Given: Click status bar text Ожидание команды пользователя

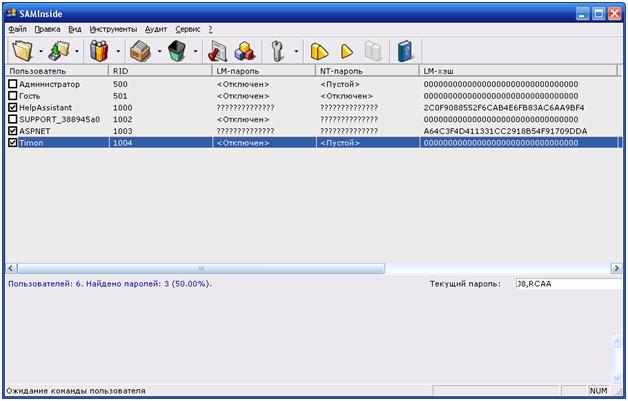Looking at the screenshot, I should pos(76,390).
